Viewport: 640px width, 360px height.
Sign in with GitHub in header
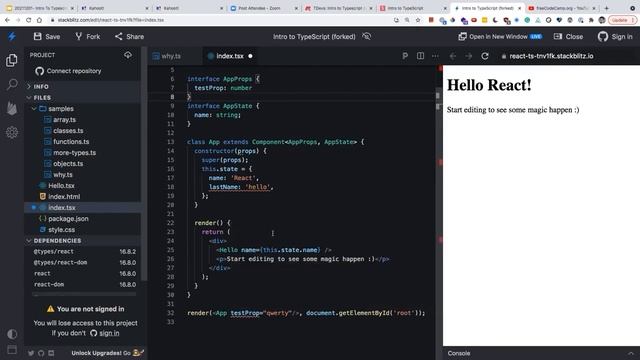point(615,36)
